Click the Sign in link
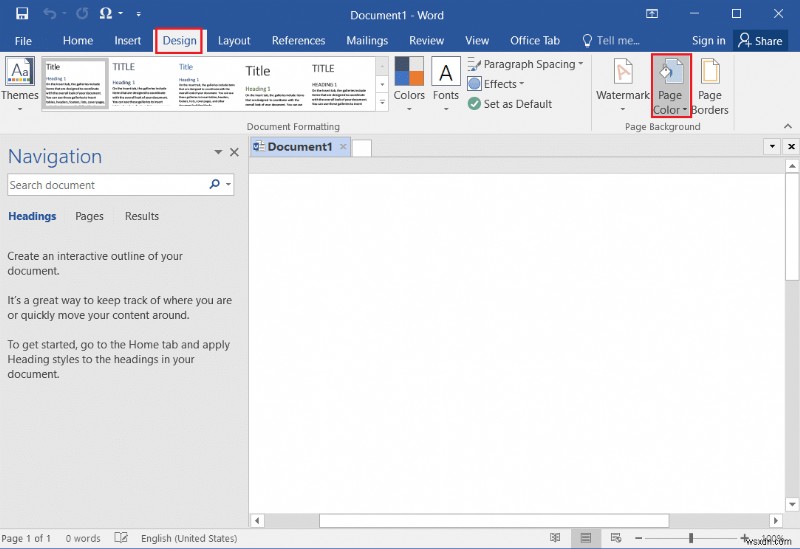 [x=708, y=41]
